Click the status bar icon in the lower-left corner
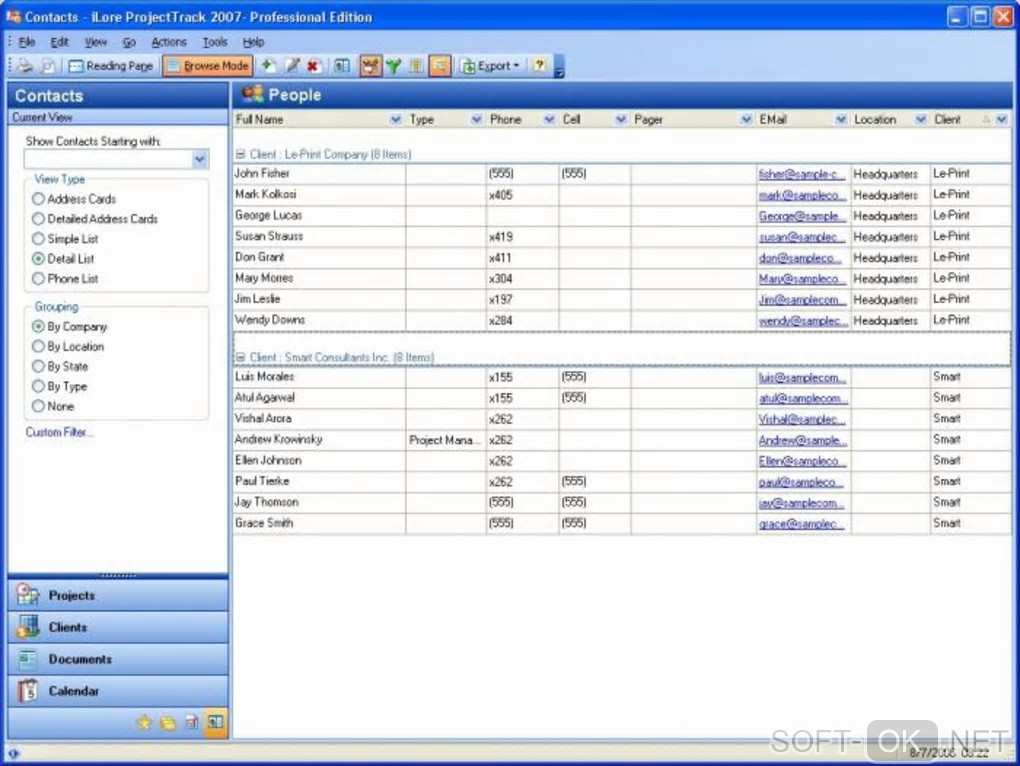Screen dimensions: 1020x766 pyautogui.click(x=13, y=753)
